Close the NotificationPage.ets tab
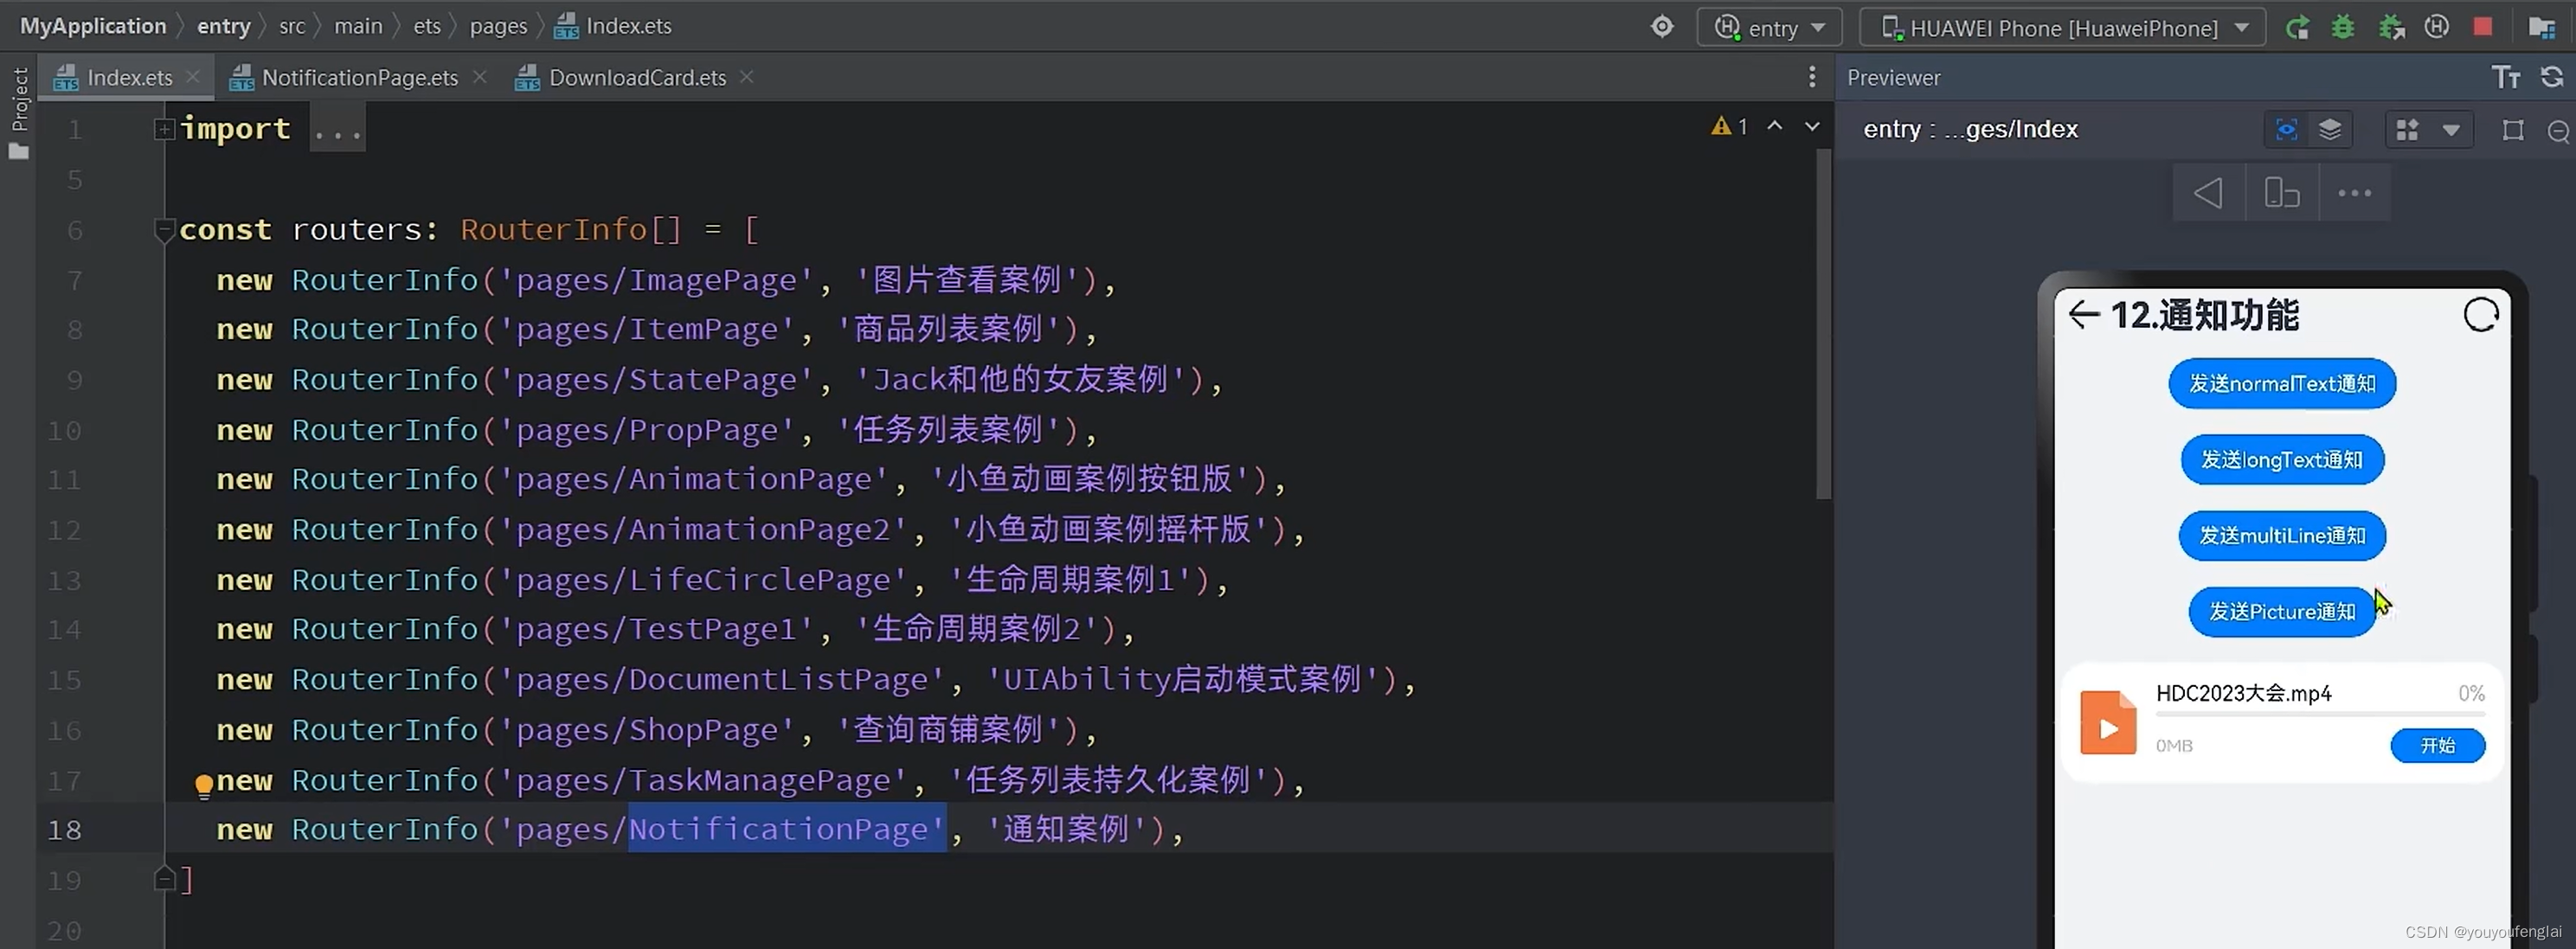The image size is (2576, 949). tap(480, 77)
